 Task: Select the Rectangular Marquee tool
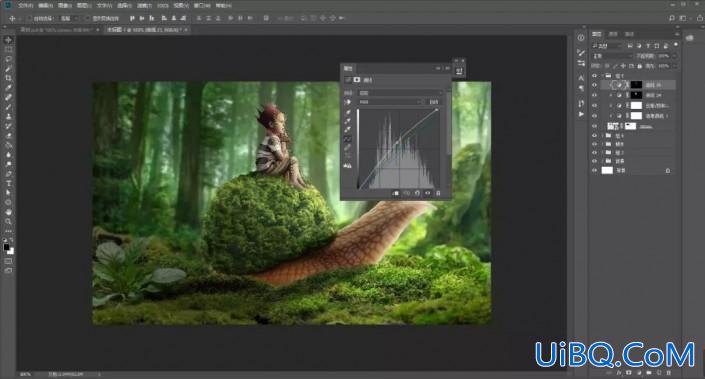click(8, 49)
